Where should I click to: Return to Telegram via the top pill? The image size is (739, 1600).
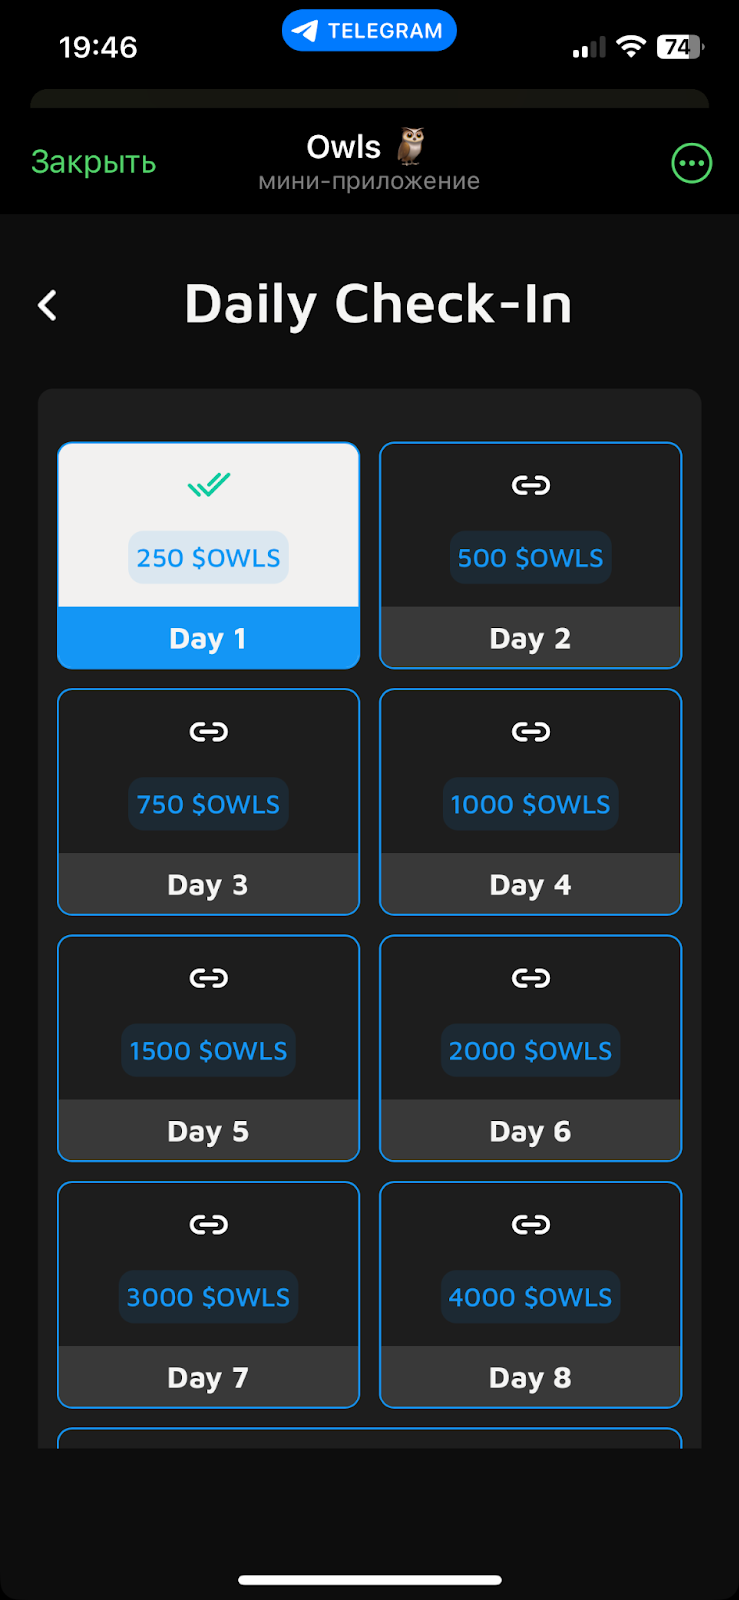click(369, 31)
